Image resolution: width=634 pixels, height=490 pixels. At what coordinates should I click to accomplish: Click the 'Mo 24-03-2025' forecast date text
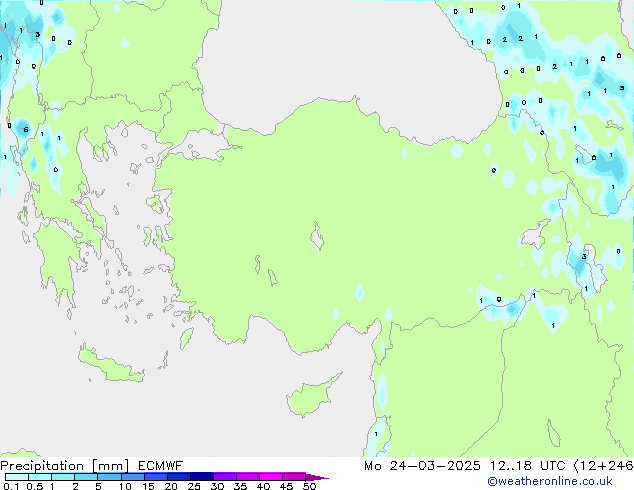(422, 466)
